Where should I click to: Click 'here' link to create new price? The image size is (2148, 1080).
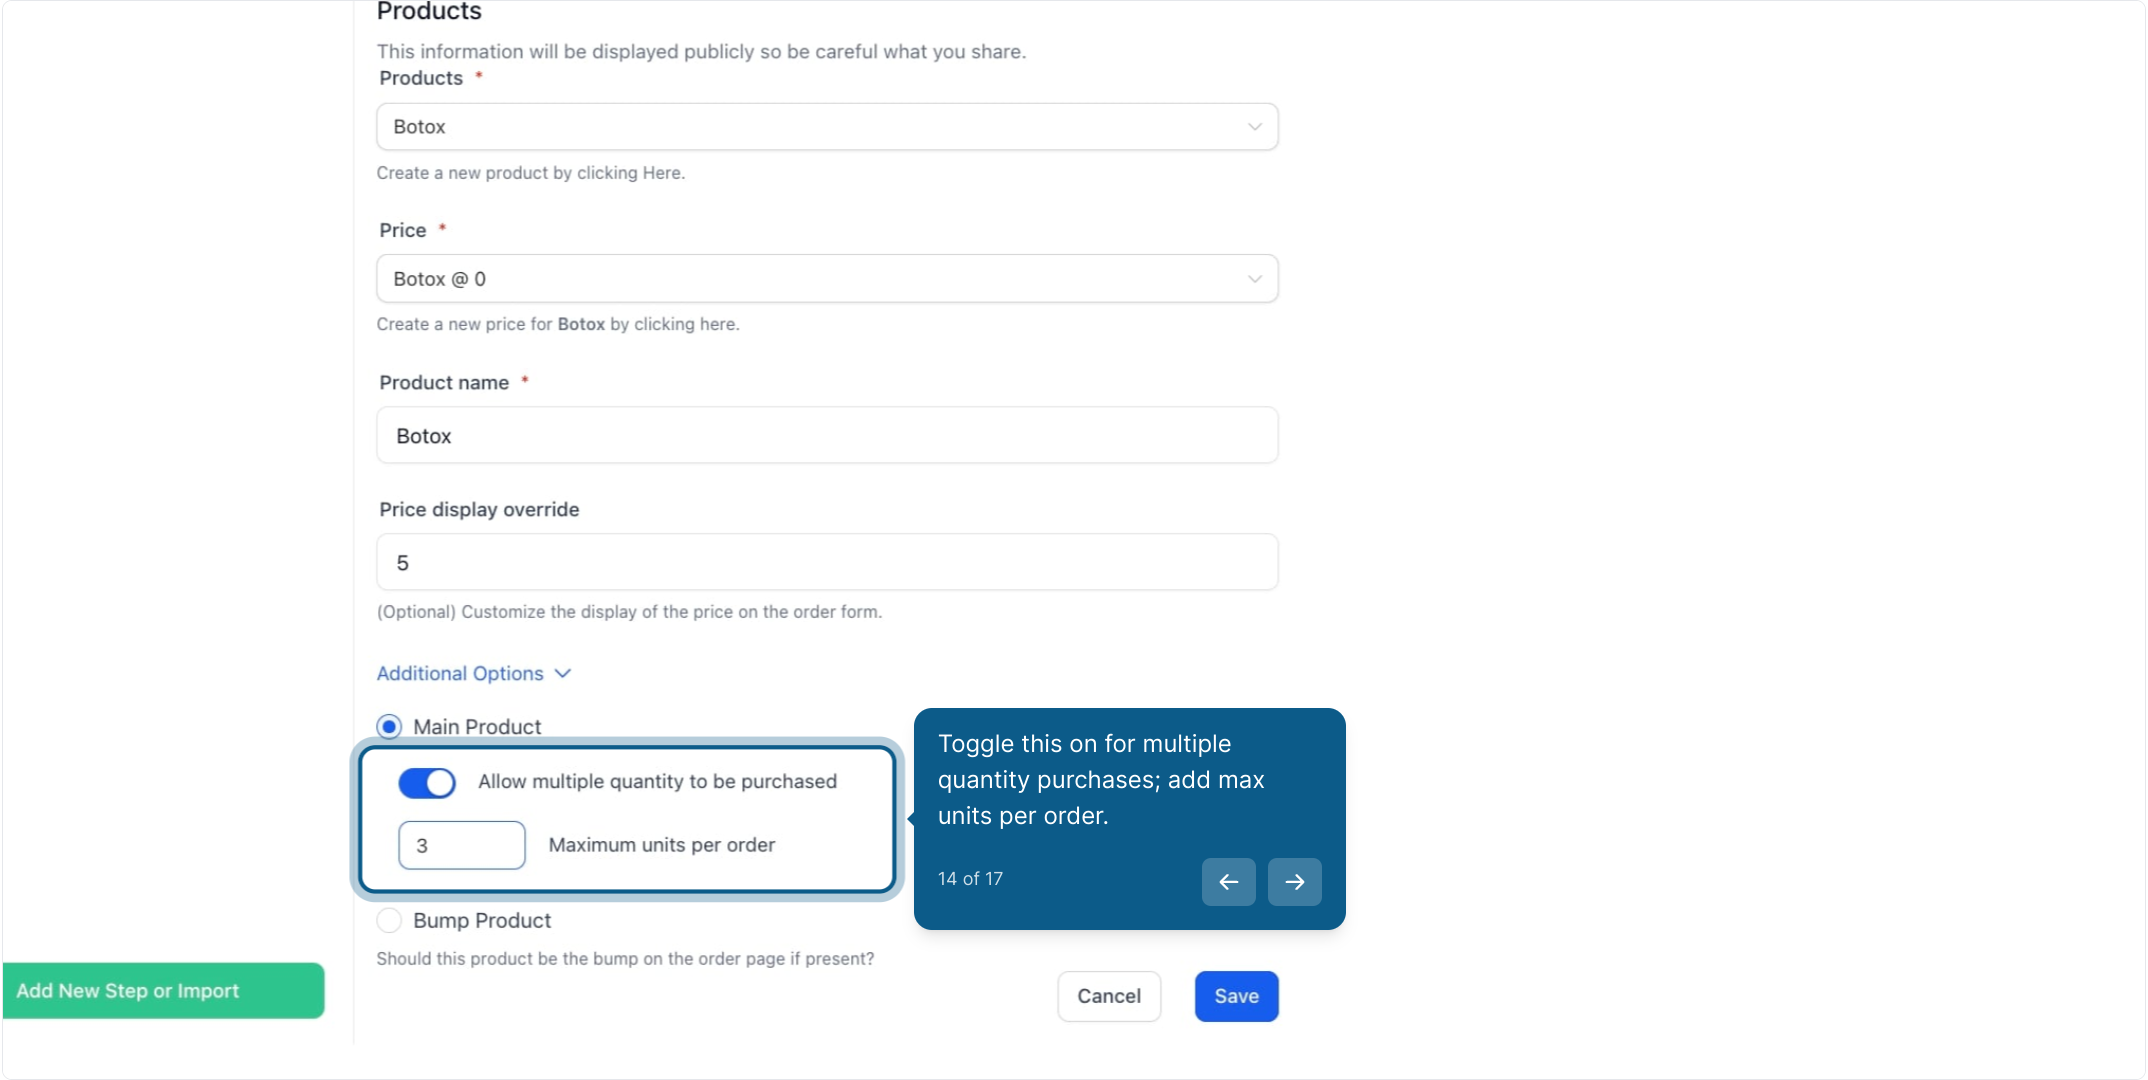coord(717,325)
